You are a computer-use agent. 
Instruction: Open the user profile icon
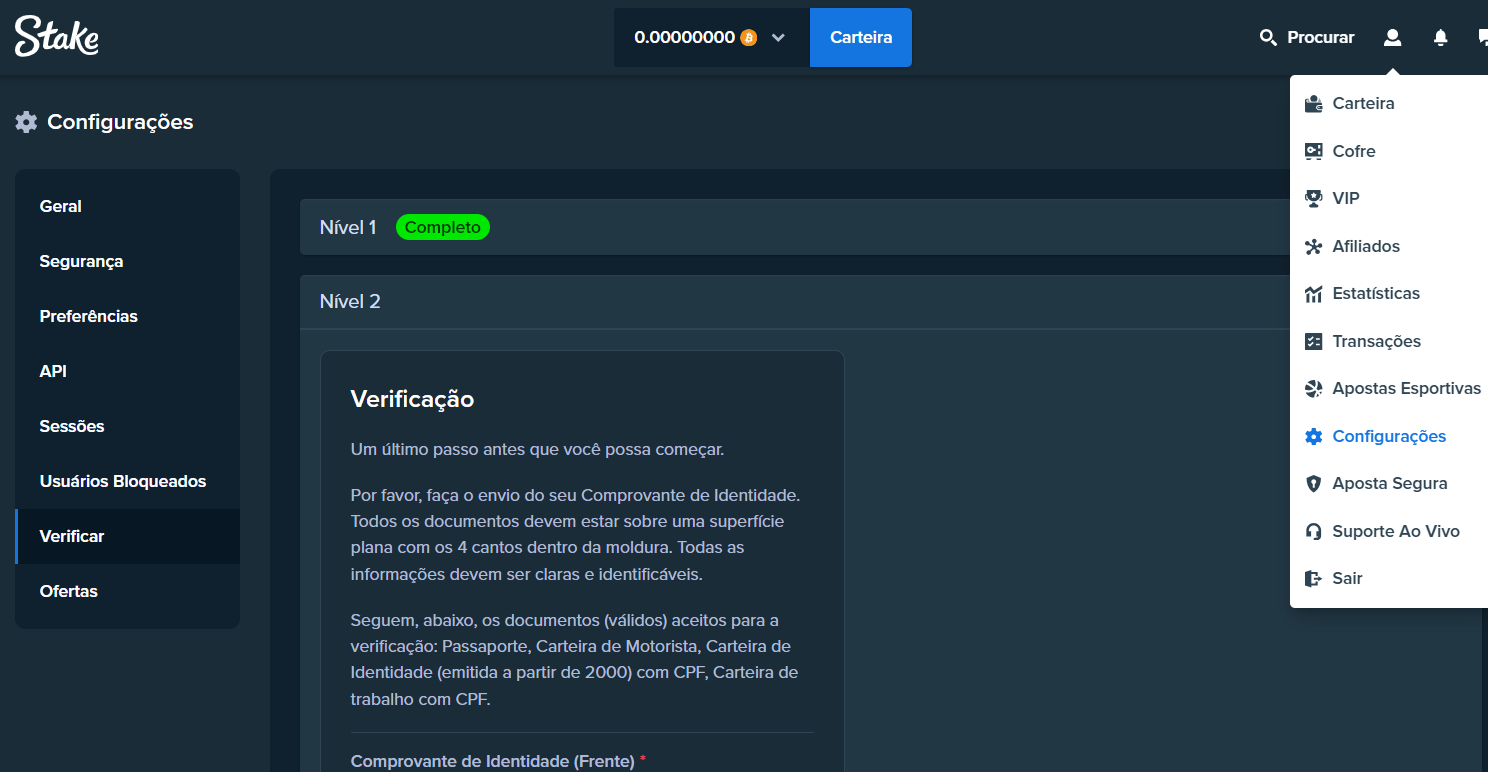pos(1392,37)
